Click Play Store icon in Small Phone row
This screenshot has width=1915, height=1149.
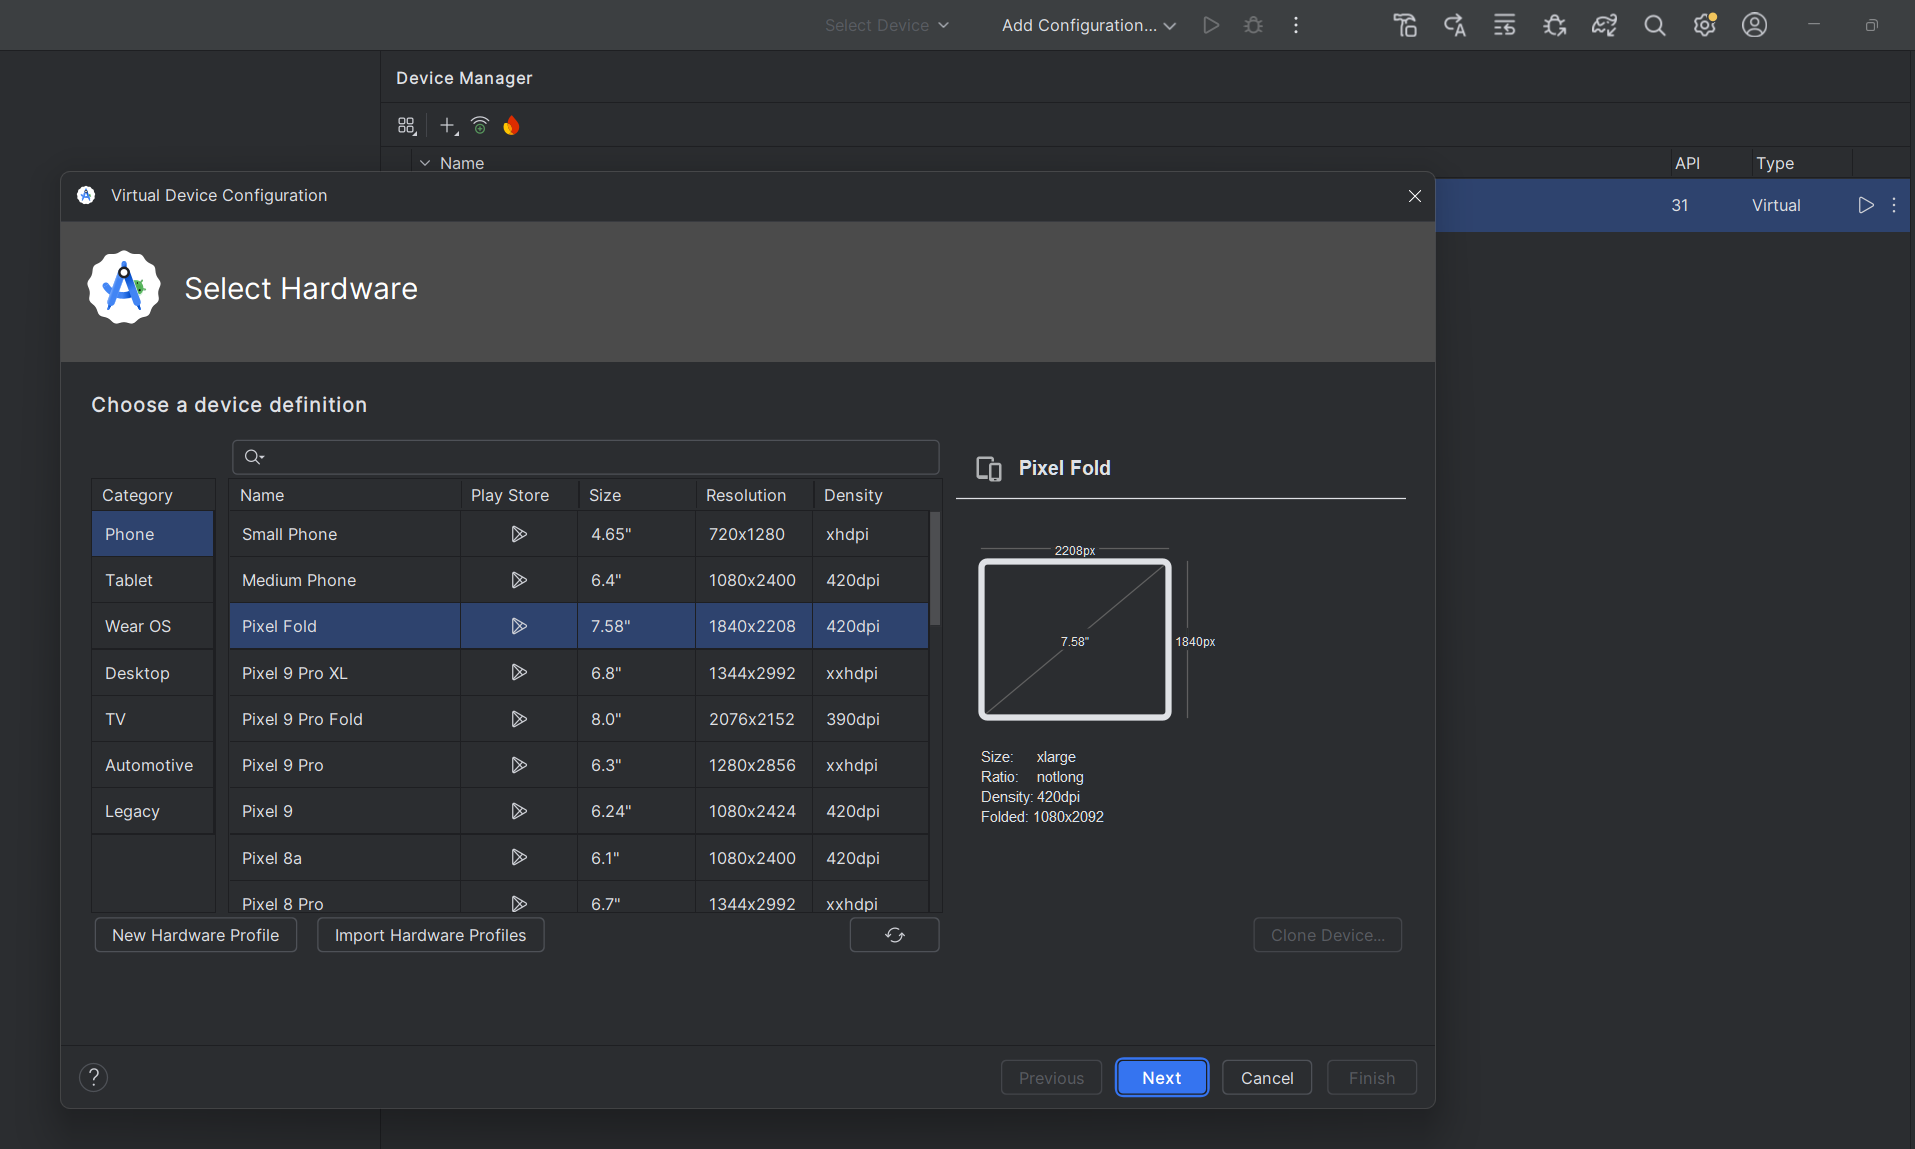pos(519,534)
